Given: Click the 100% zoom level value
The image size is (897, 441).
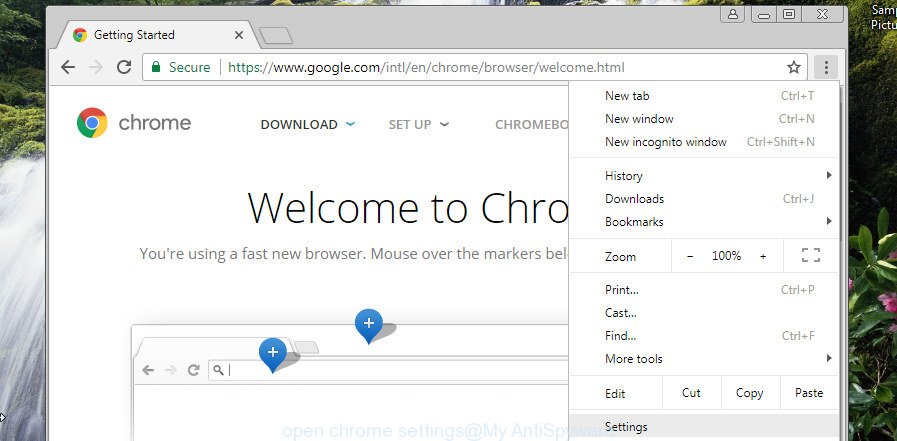Looking at the screenshot, I should (727, 256).
